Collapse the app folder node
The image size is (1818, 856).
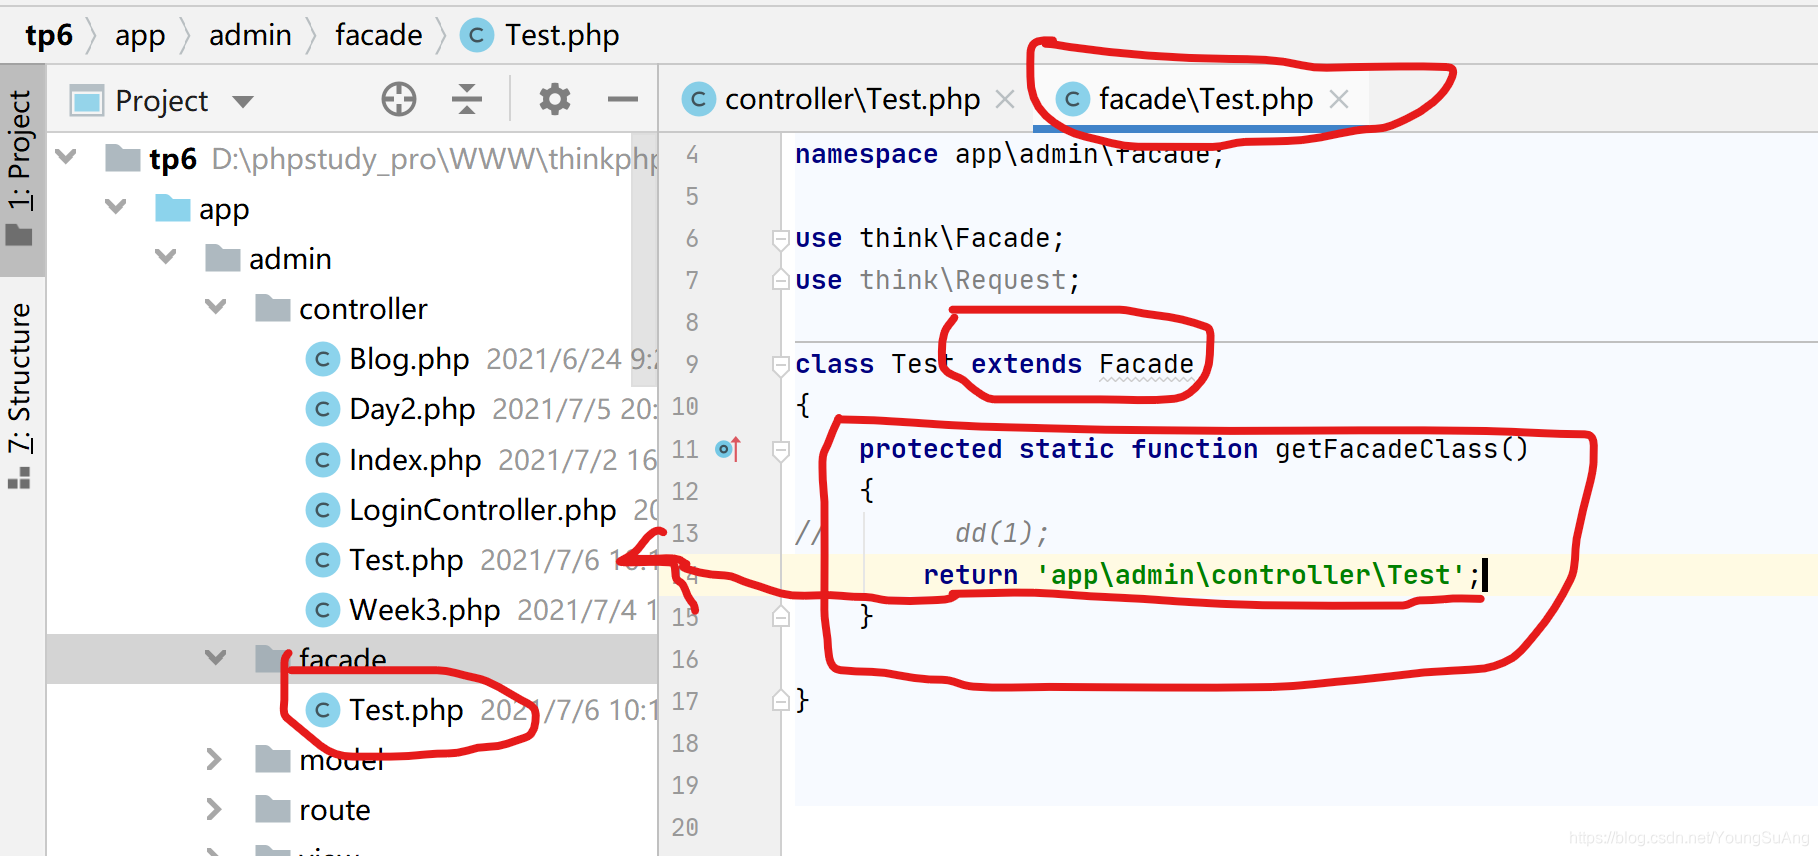pyautogui.click(x=116, y=207)
